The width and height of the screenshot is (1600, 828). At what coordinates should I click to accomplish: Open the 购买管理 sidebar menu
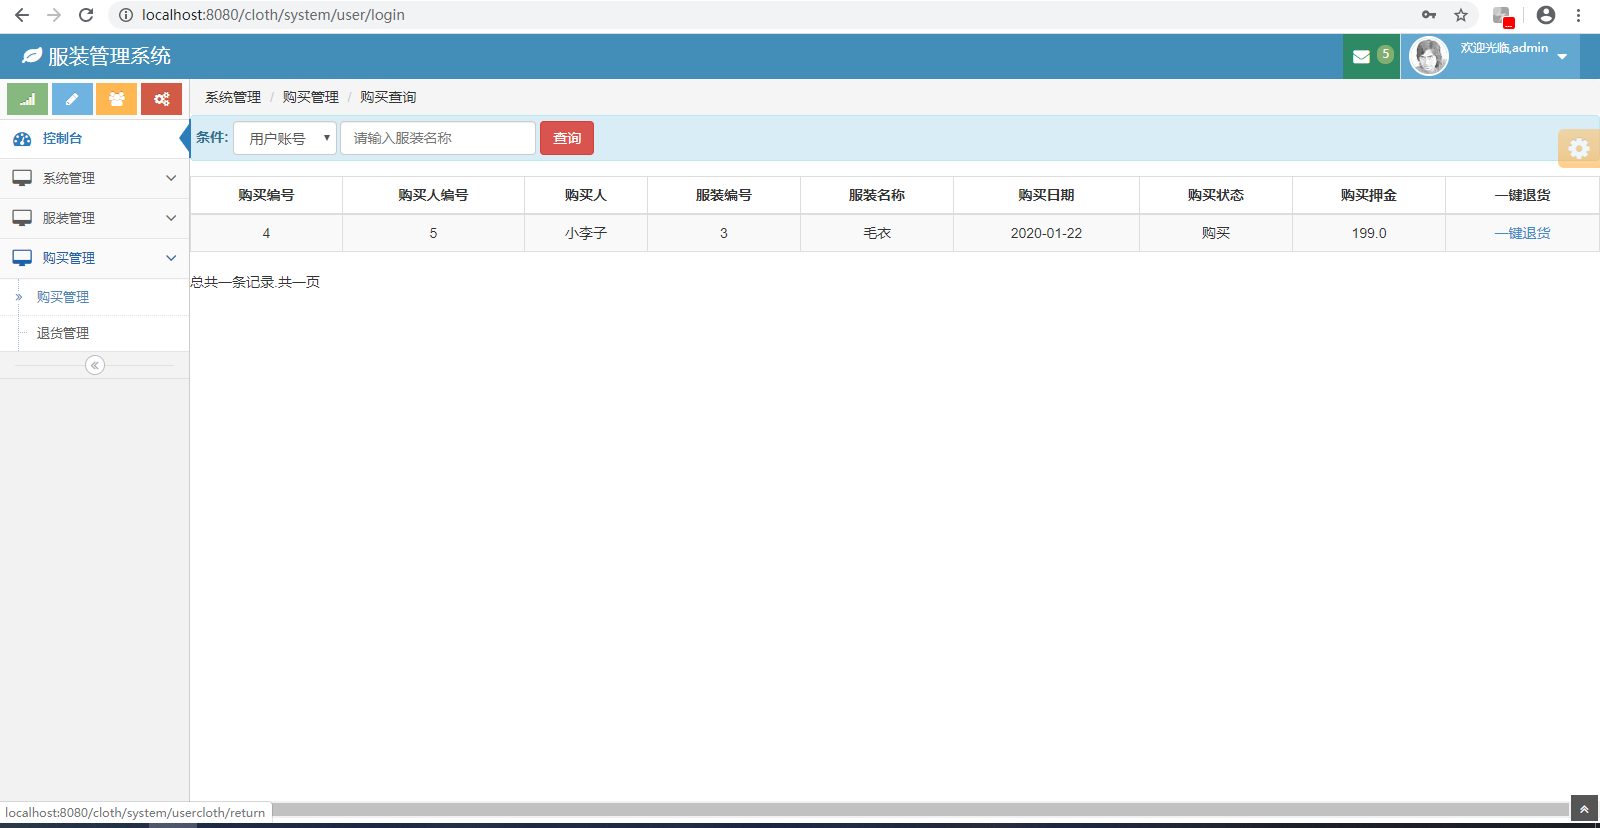(x=95, y=258)
